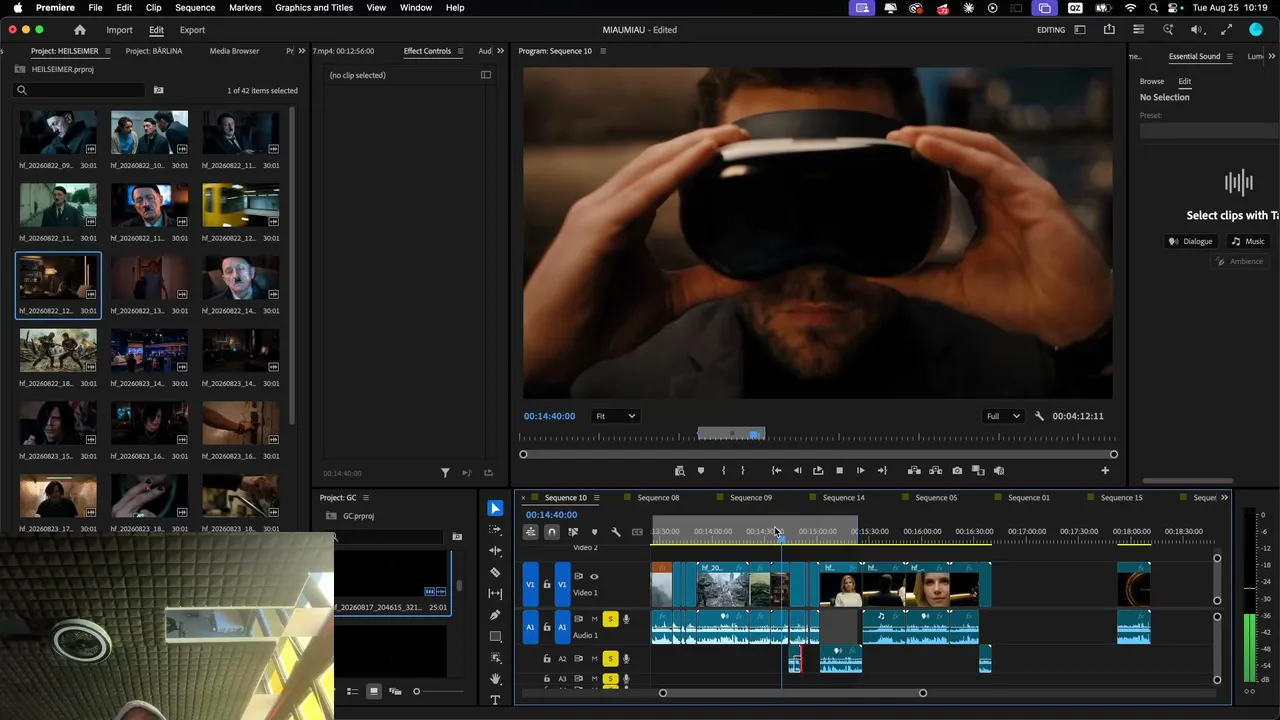Viewport: 1280px width, 720px height.
Task: Open the Fit zoom level dropdown
Action: point(615,416)
